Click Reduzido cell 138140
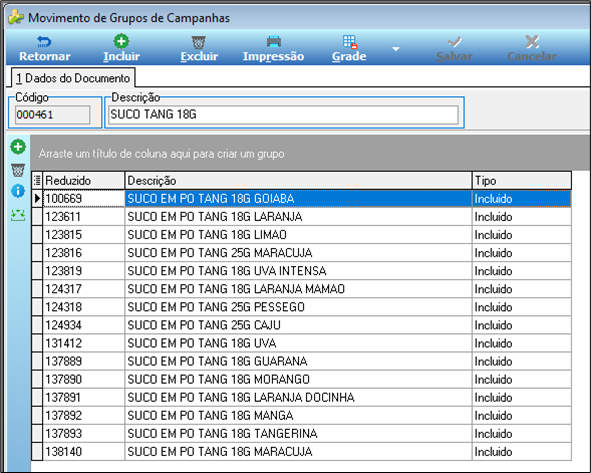 pyautogui.click(x=84, y=452)
